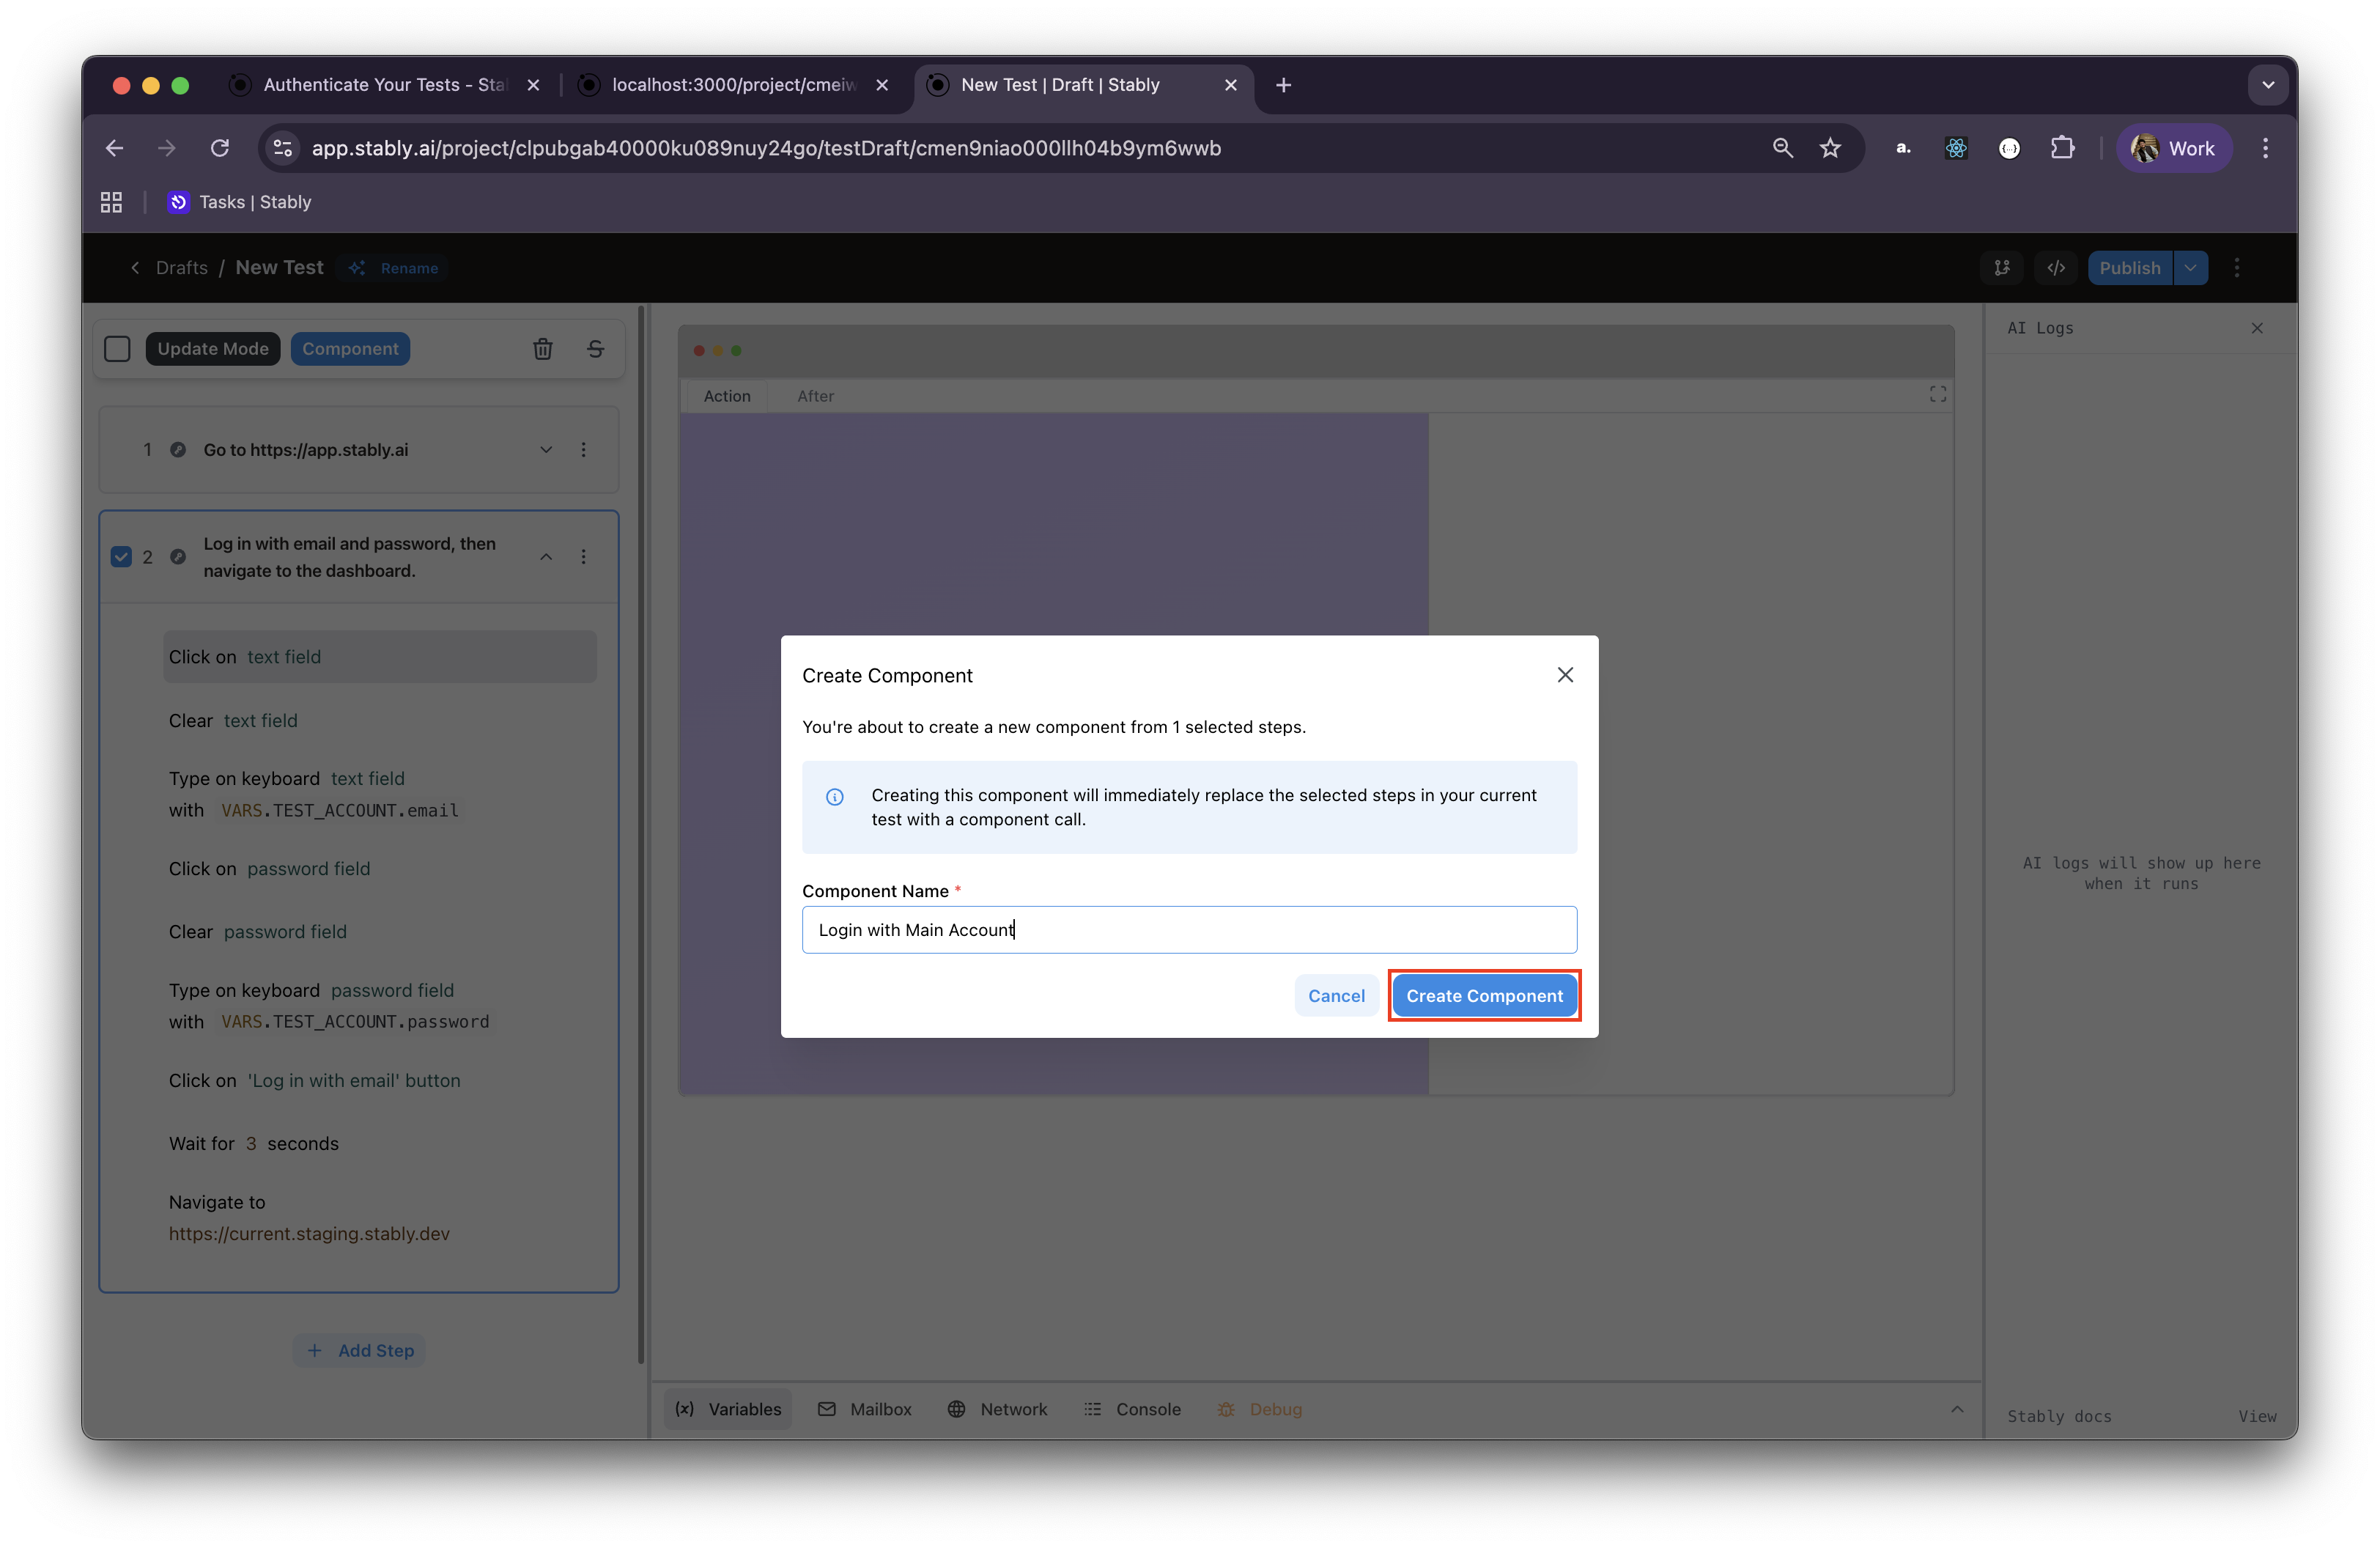Click step 2 status icon
This screenshot has height=1548, width=2380.
point(178,556)
